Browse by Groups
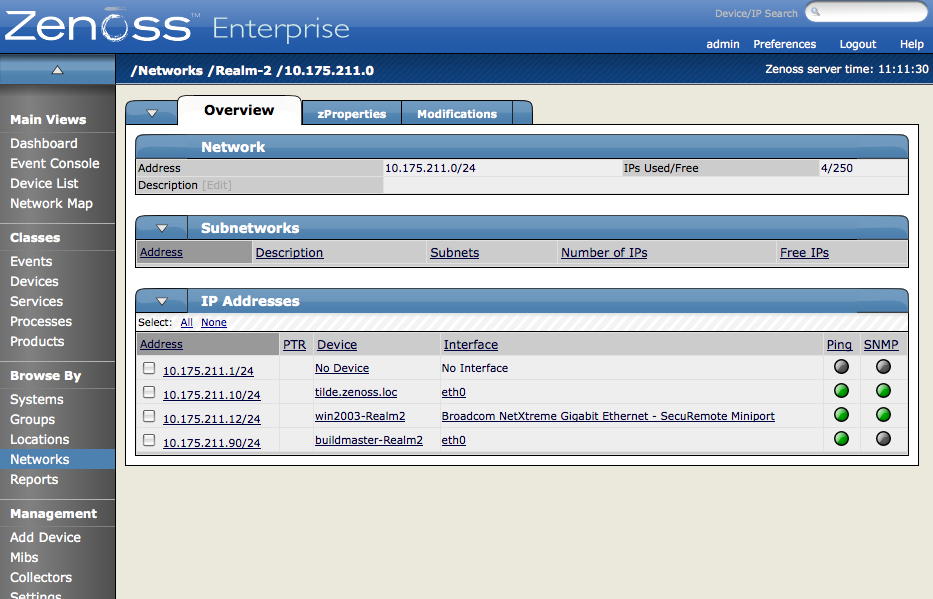 [33, 419]
